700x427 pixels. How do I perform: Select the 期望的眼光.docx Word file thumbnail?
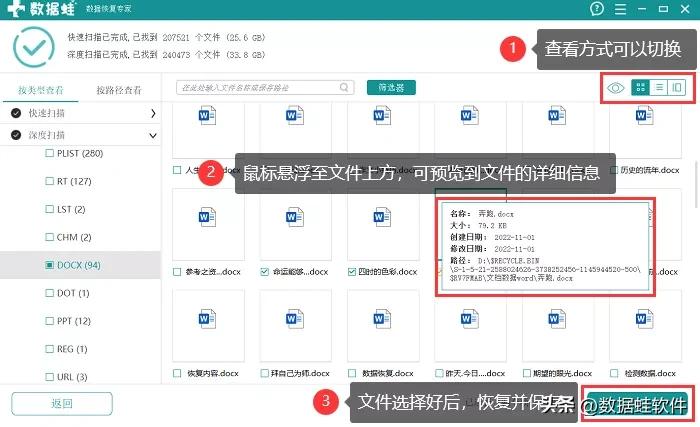point(558,326)
